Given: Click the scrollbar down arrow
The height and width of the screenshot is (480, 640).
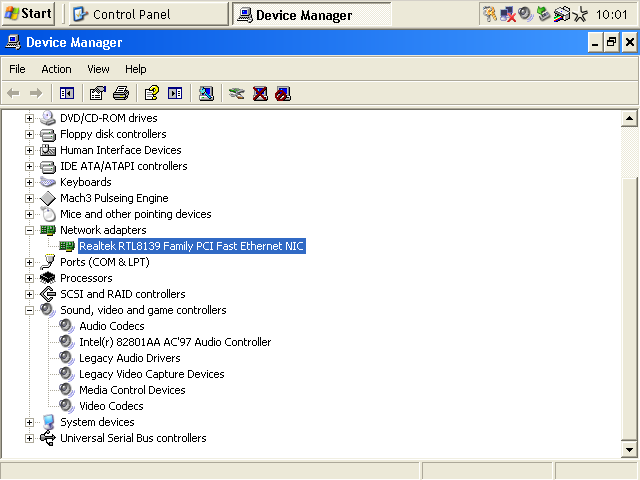Looking at the screenshot, I should coord(629,449).
